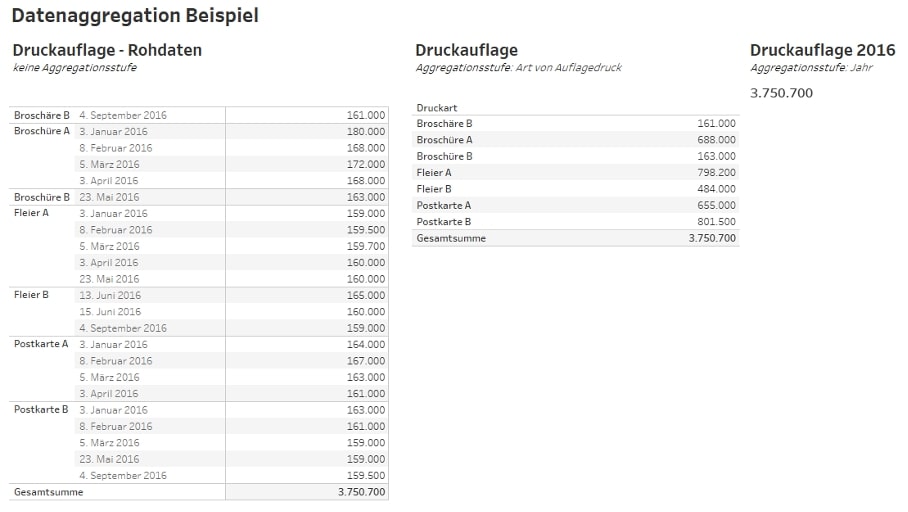Click the 165.000 value for Fleier B

click(365, 295)
